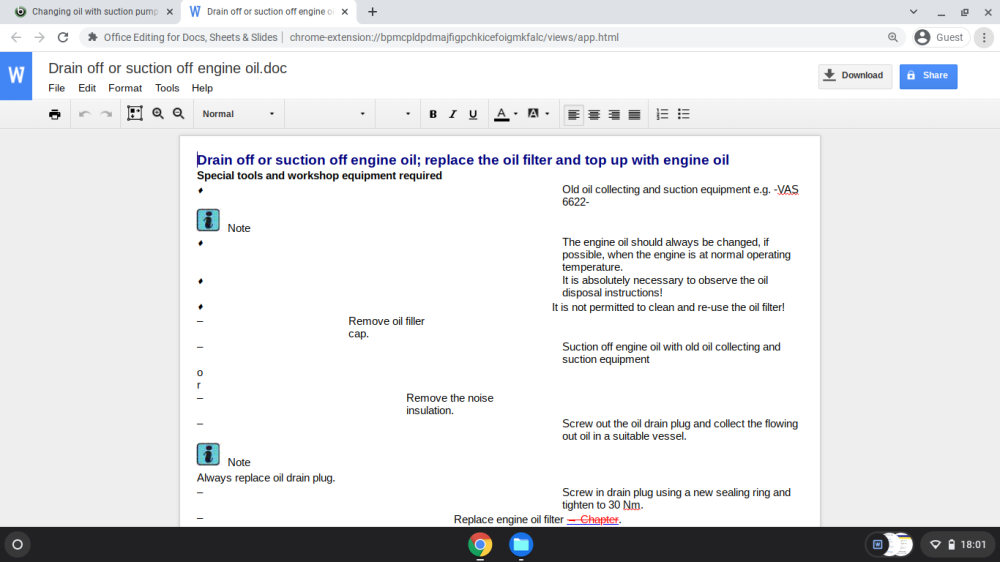This screenshot has width=1000, height=562.
Task: Open the Guest profile menu
Action: [939, 37]
